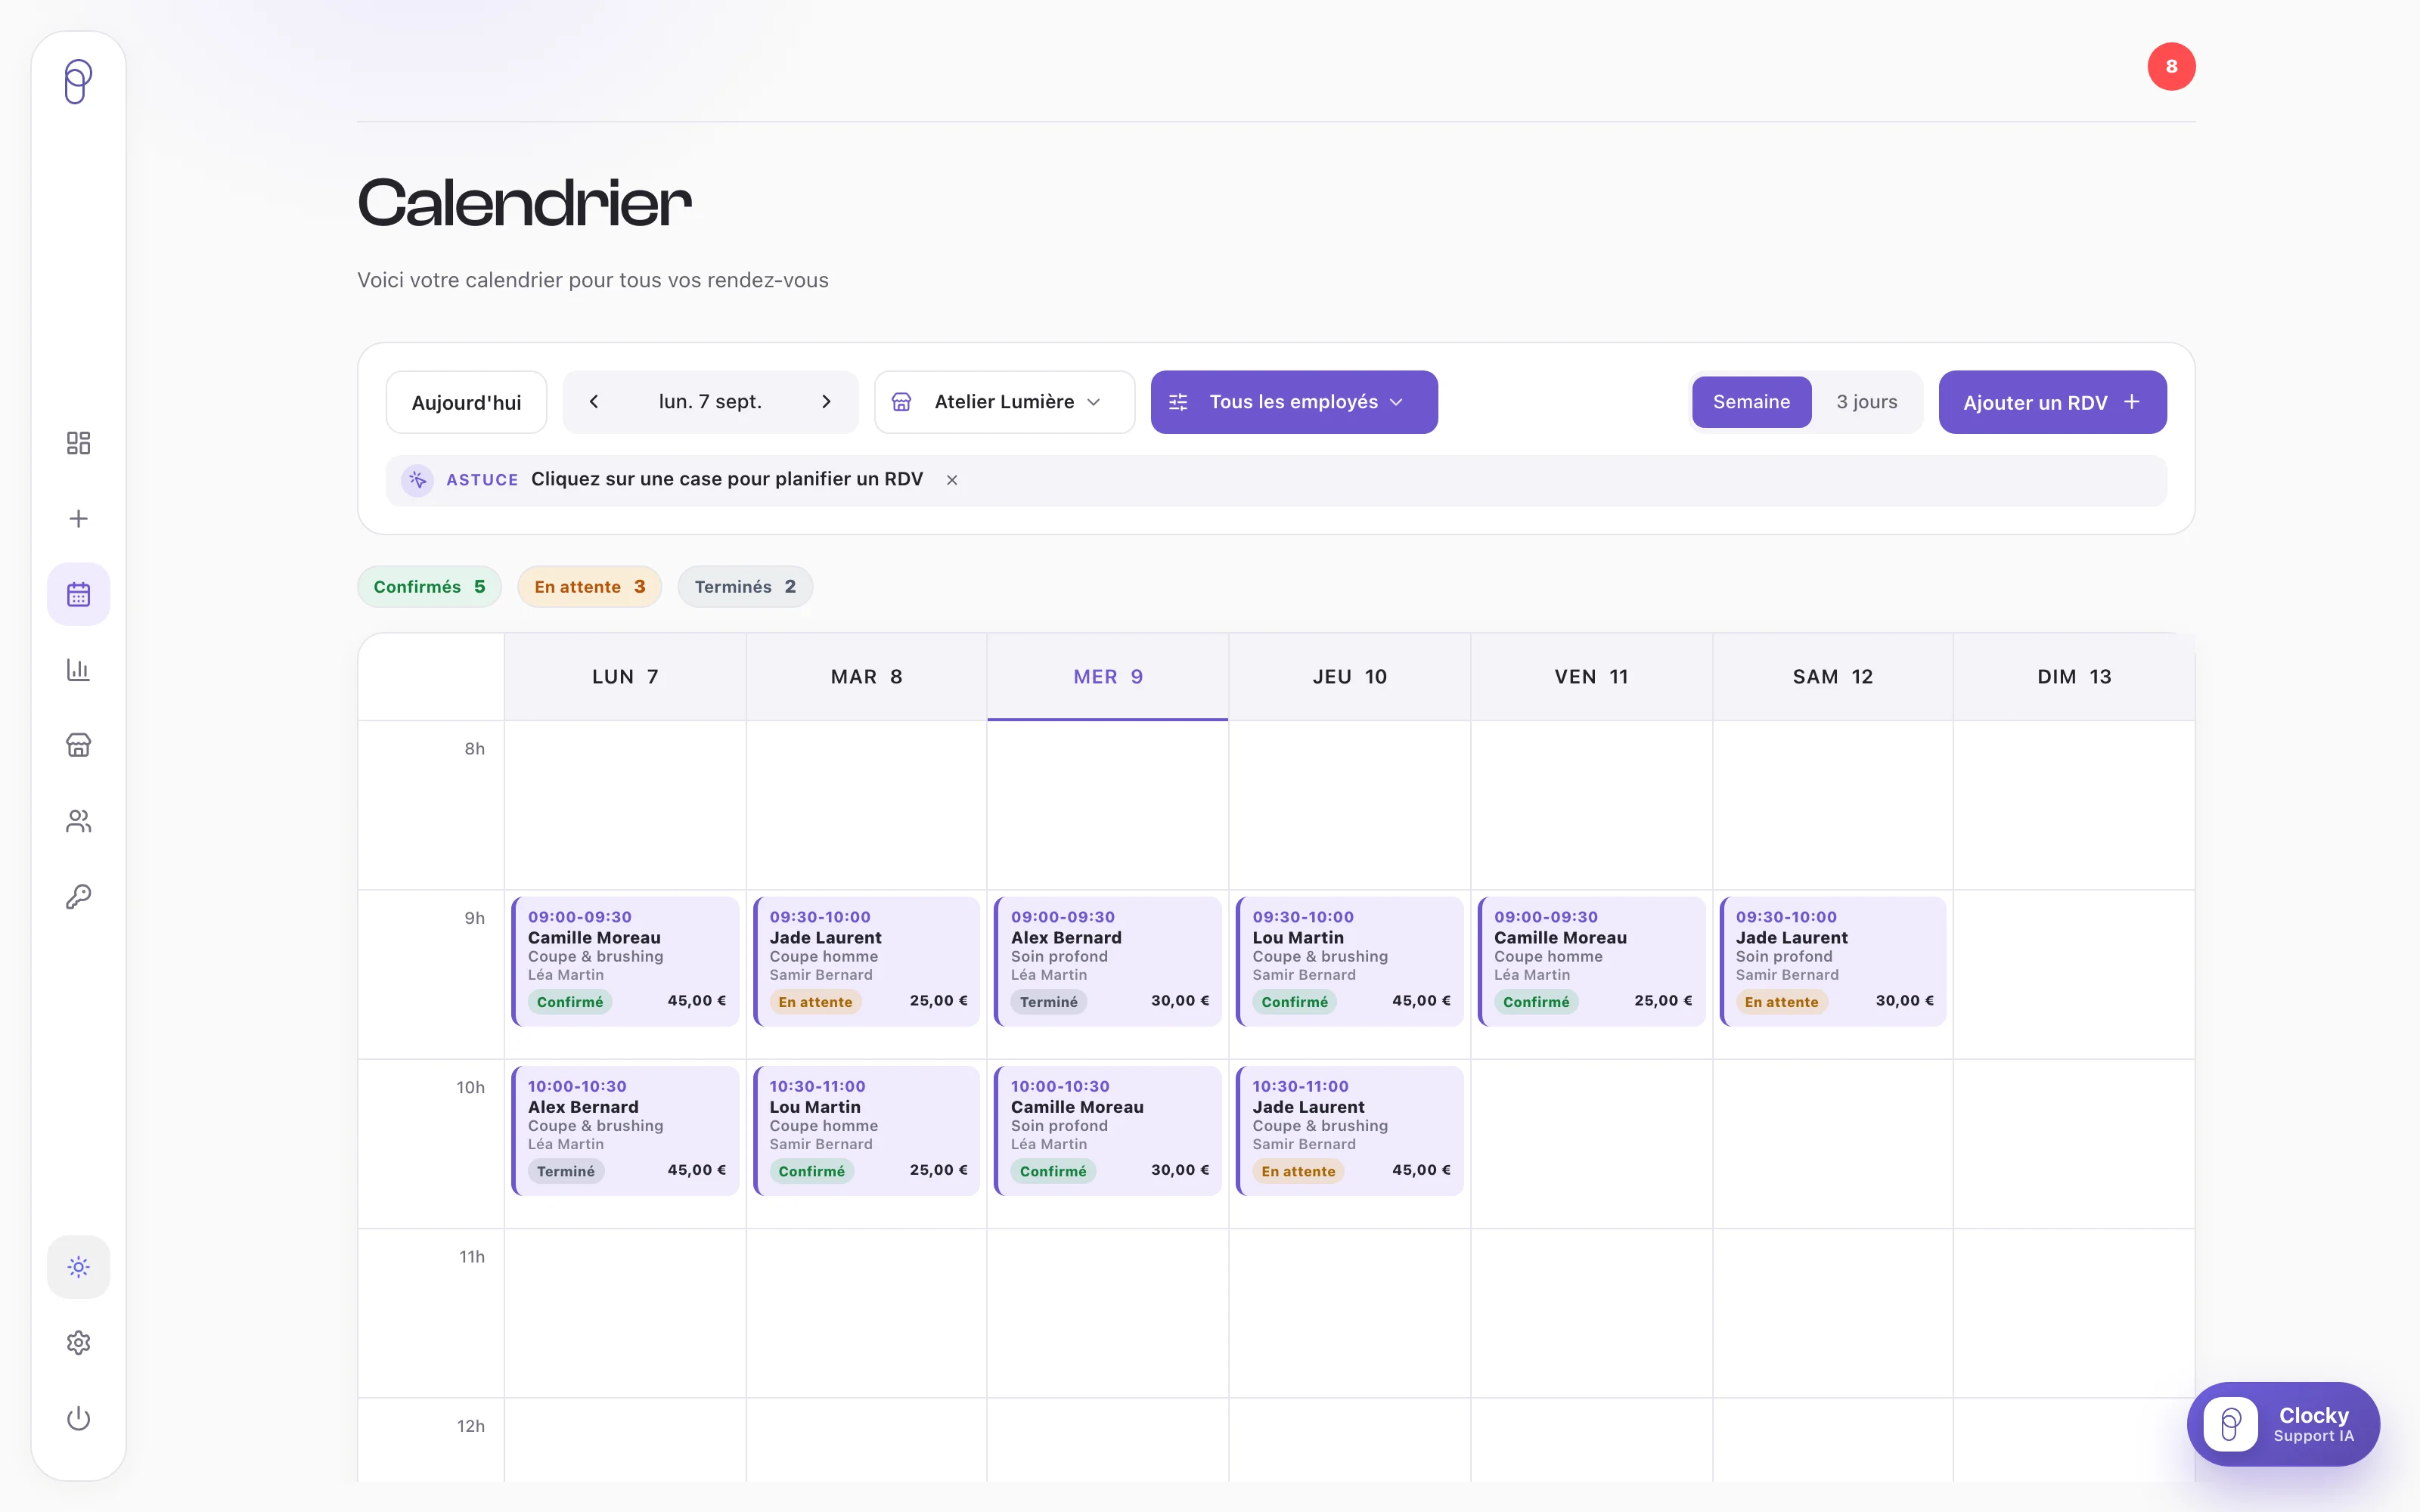
Task: Open the dashboard grid icon in sidebar
Action: [x=78, y=443]
